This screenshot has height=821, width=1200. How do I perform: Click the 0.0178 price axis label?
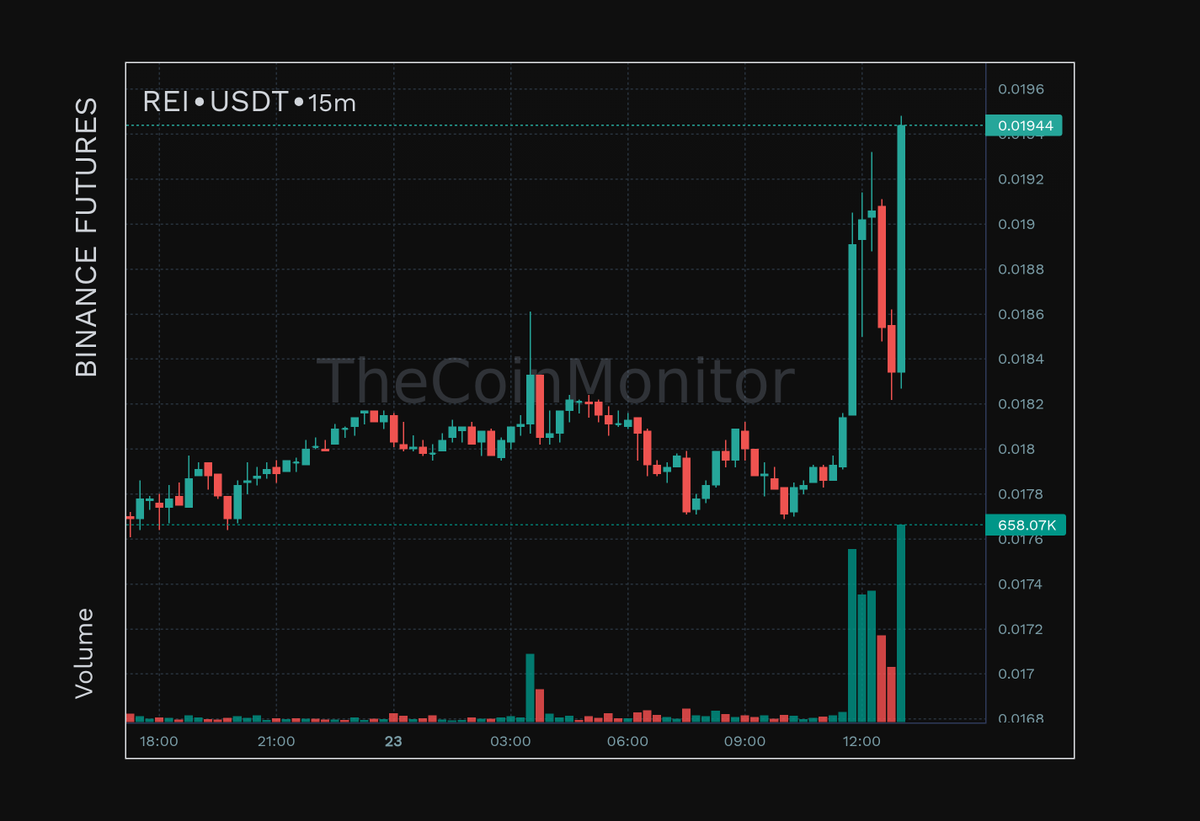1020,495
